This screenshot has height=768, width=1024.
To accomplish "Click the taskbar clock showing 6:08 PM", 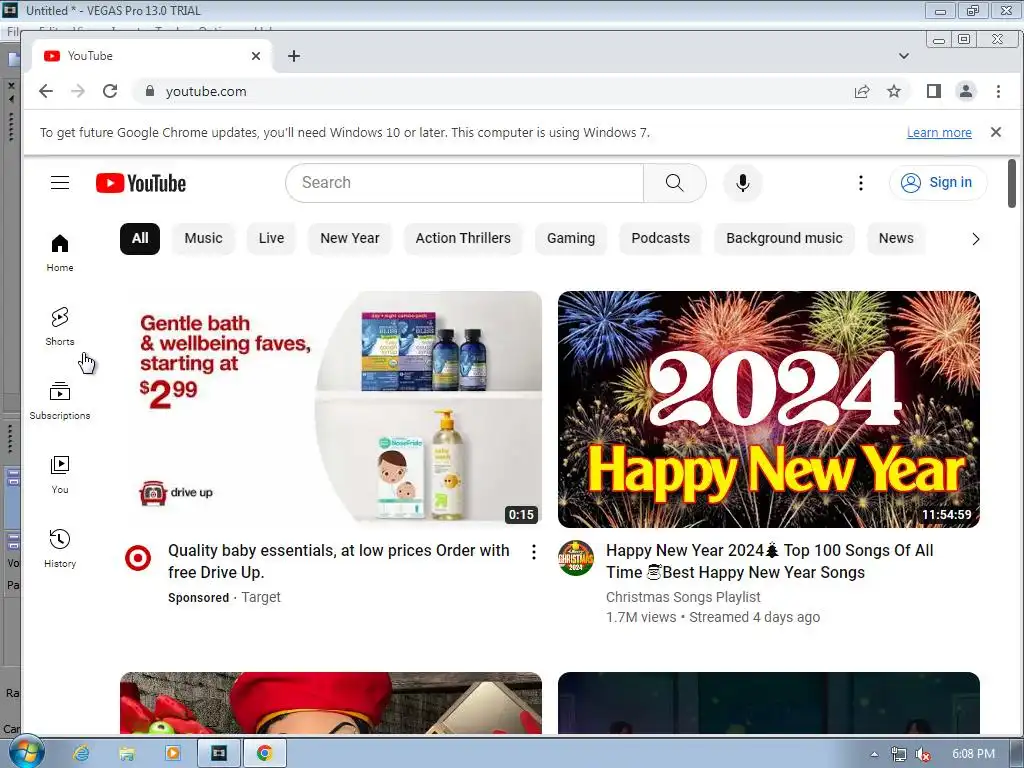I will (973, 754).
